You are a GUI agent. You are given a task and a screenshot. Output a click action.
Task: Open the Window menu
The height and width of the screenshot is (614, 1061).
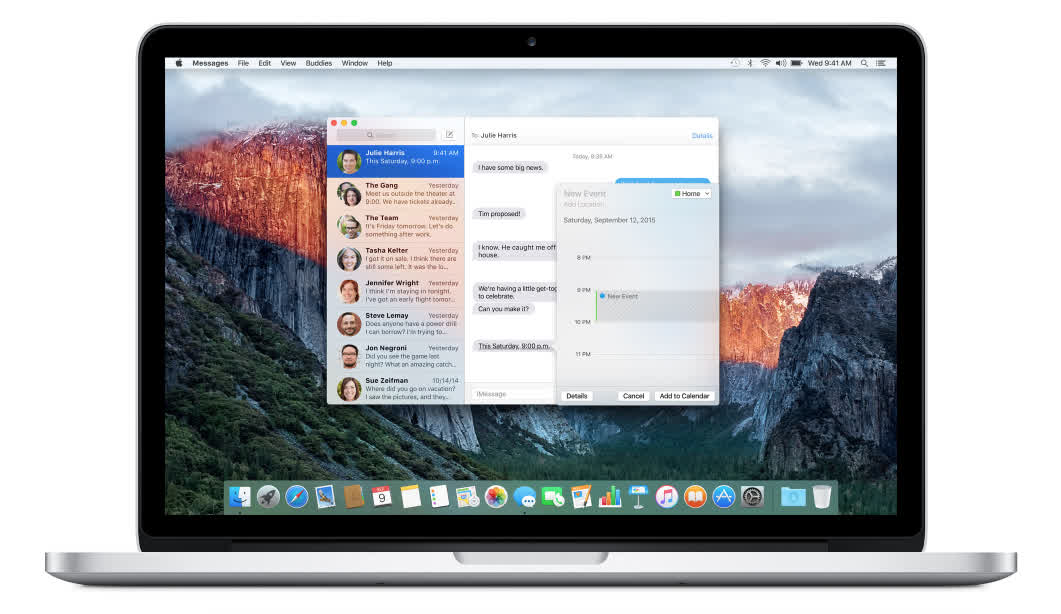pos(355,63)
